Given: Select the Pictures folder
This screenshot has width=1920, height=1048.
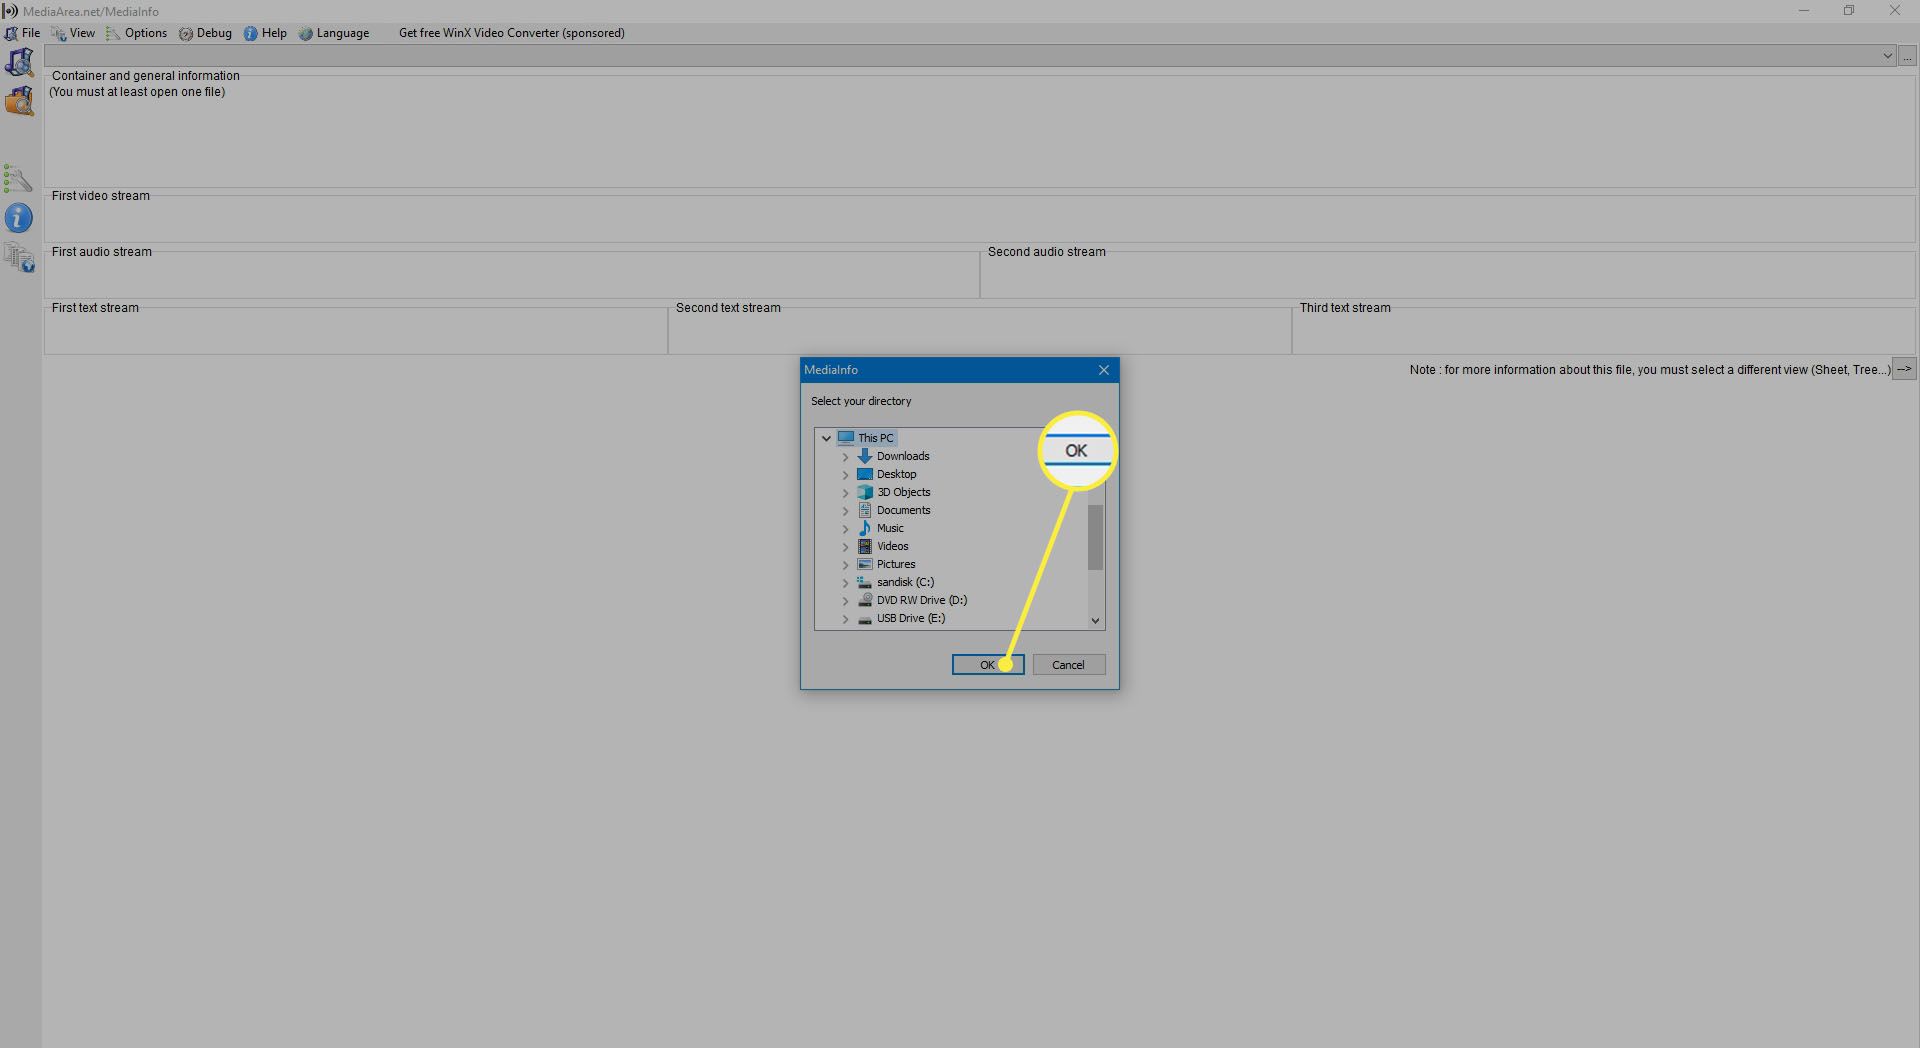Looking at the screenshot, I should coord(896,564).
